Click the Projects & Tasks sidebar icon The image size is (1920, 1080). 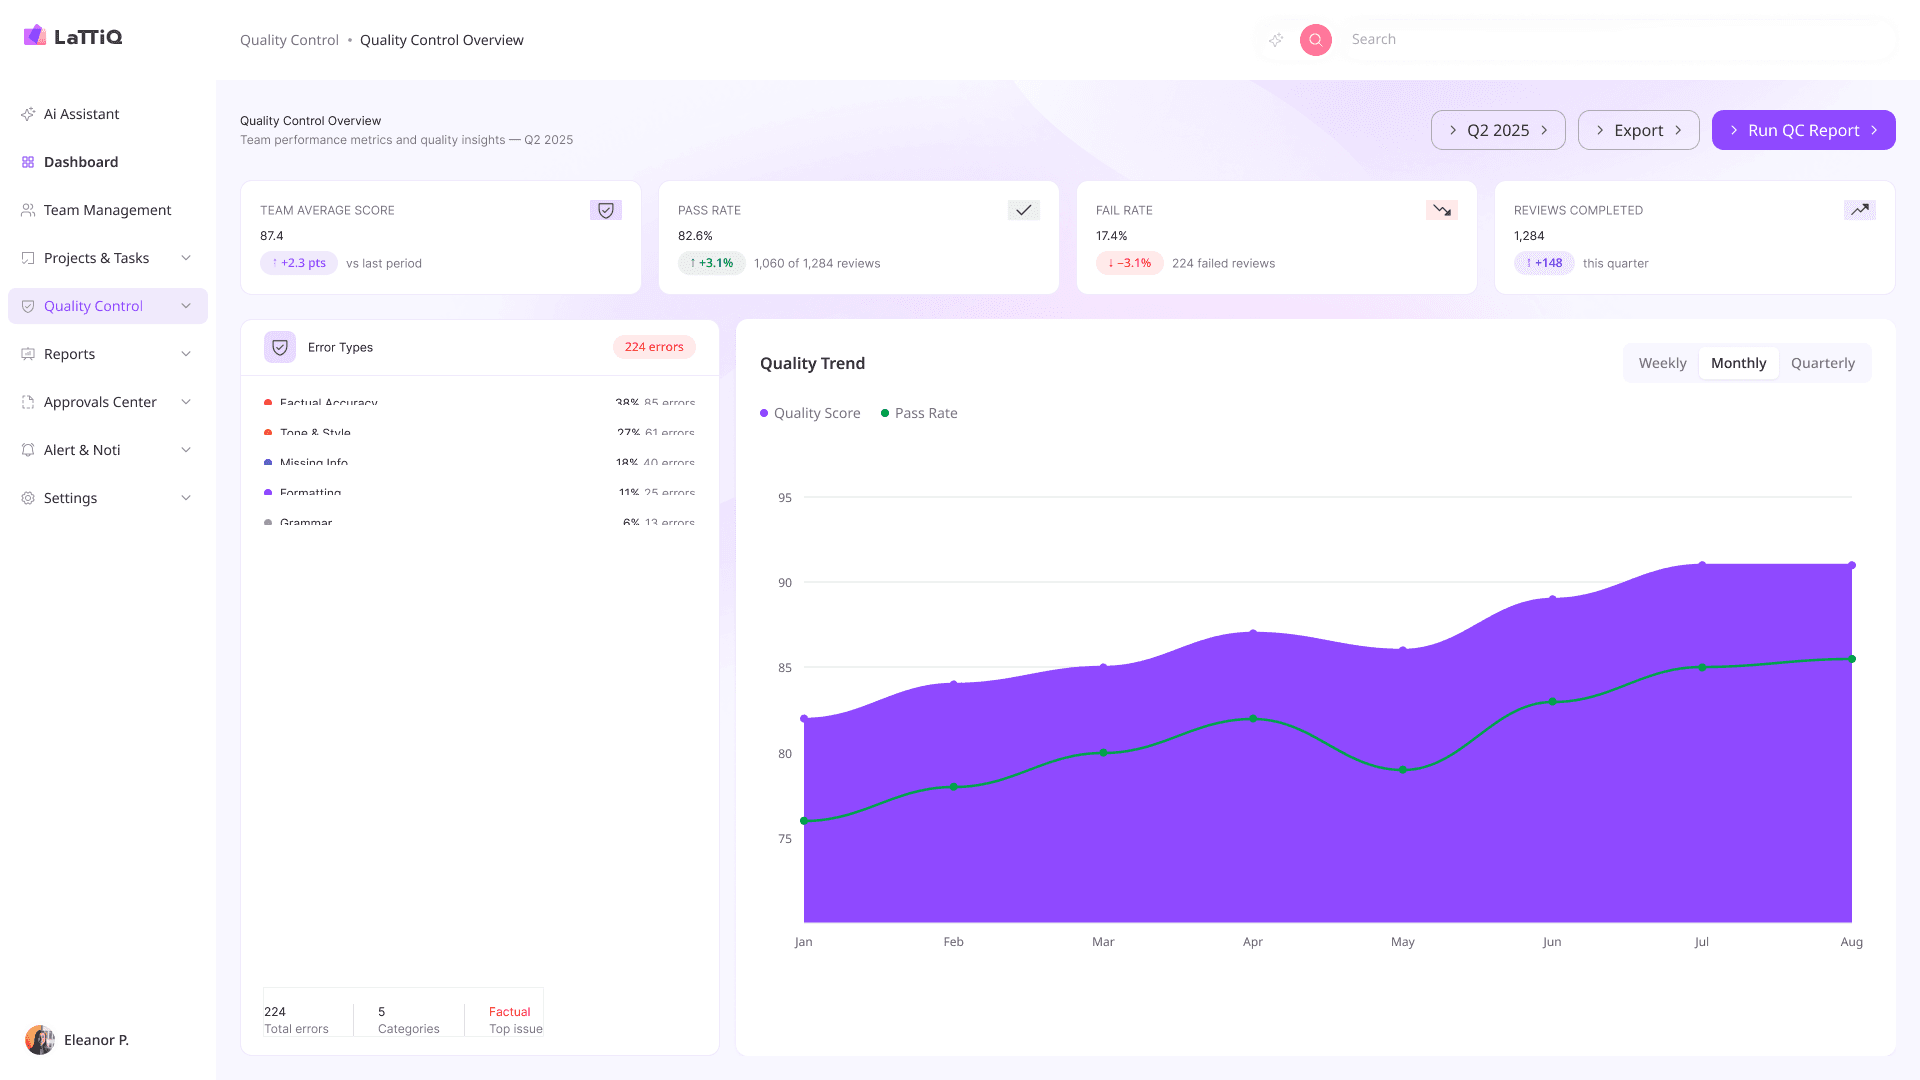[x=28, y=258]
